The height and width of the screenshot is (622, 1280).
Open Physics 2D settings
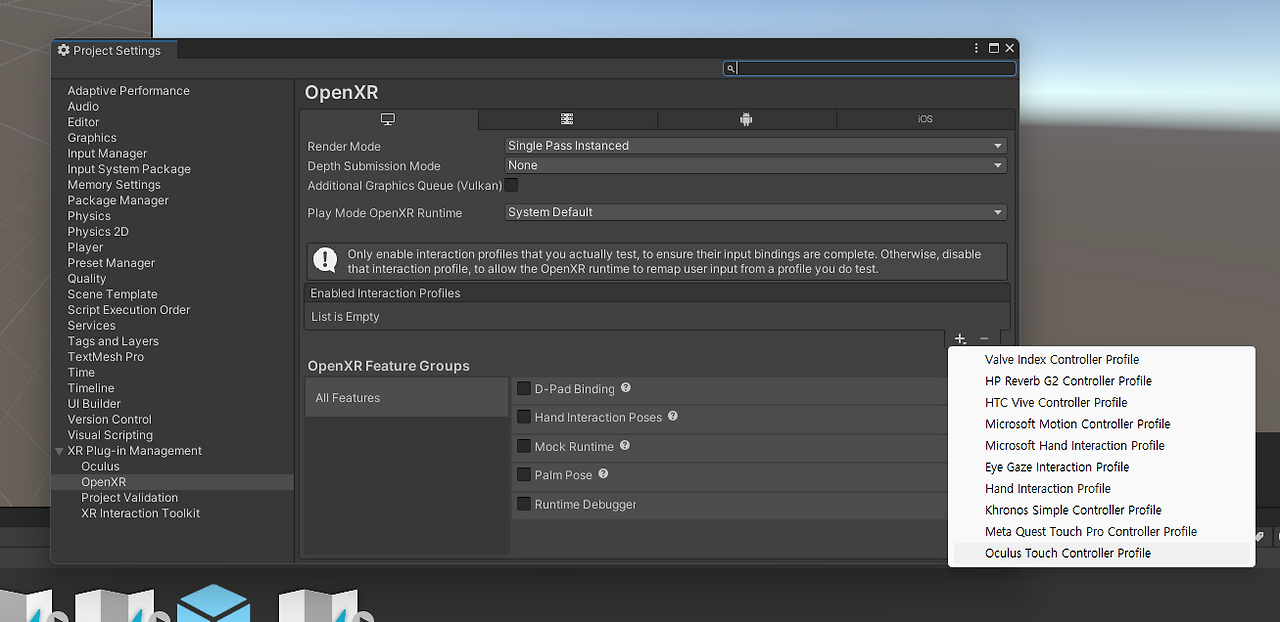(x=98, y=232)
